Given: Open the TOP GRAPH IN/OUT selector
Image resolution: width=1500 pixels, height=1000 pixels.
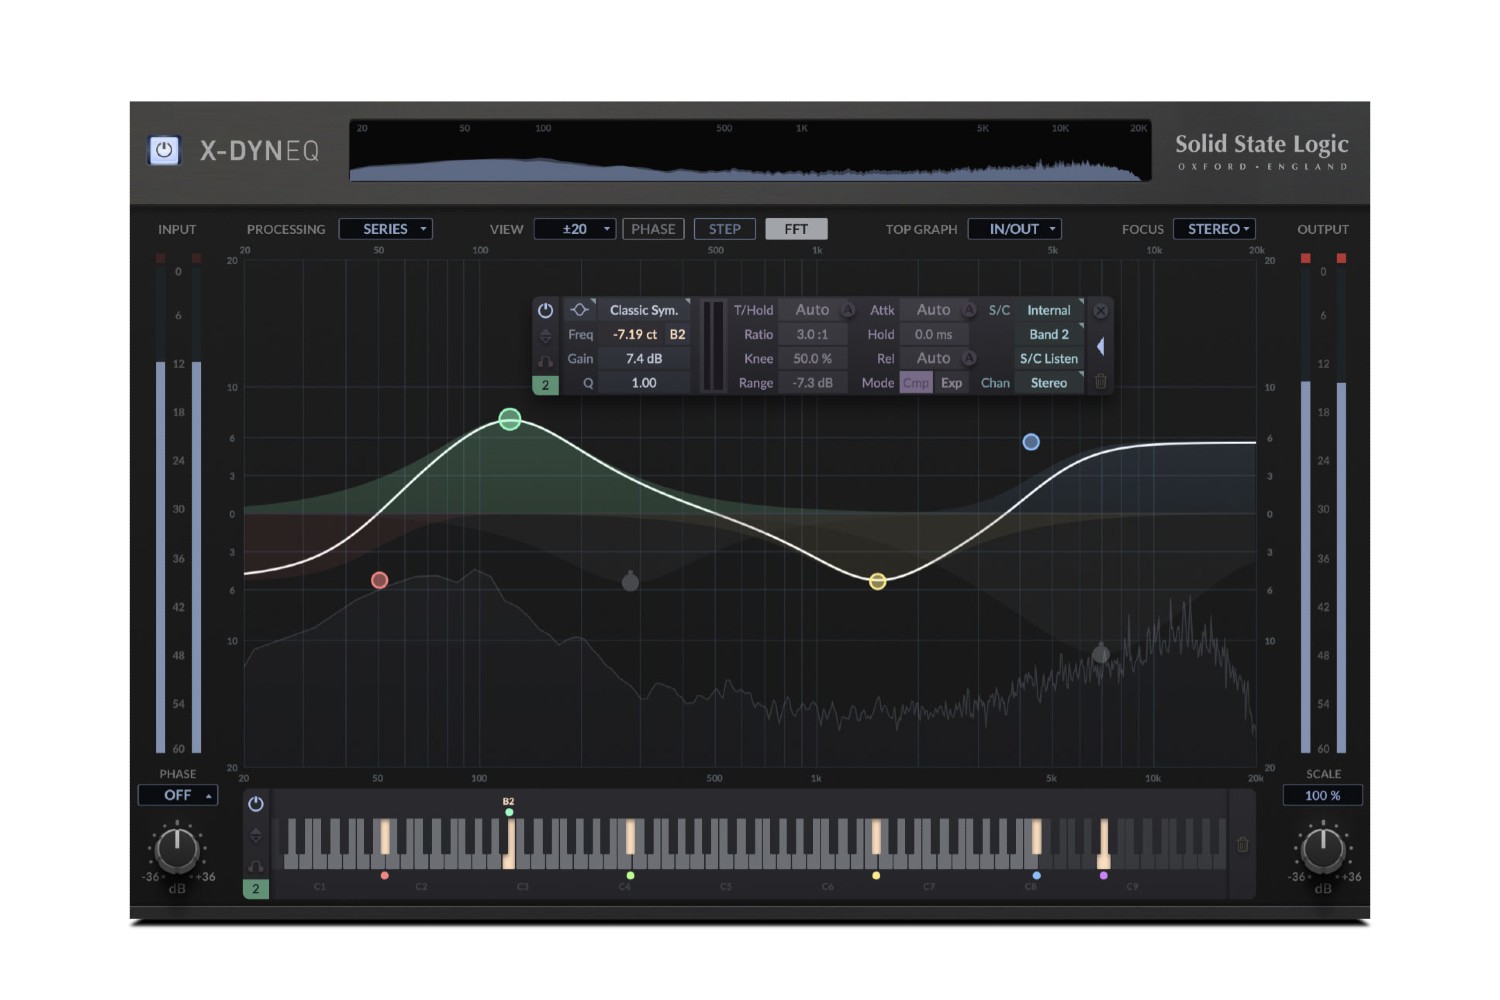Looking at the screenshot, I should (x=1014, y=228).
